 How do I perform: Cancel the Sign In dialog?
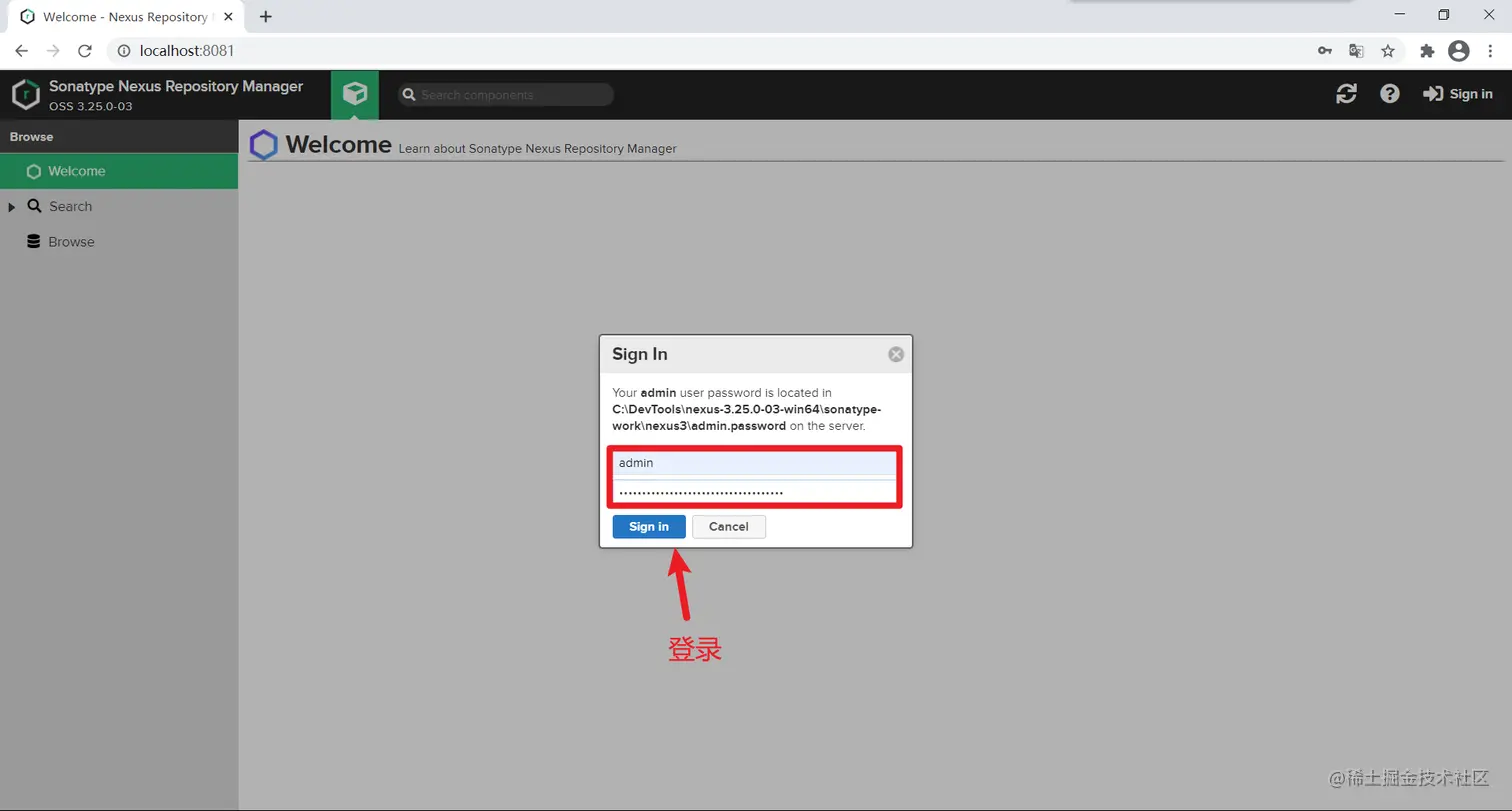point(729,527)
